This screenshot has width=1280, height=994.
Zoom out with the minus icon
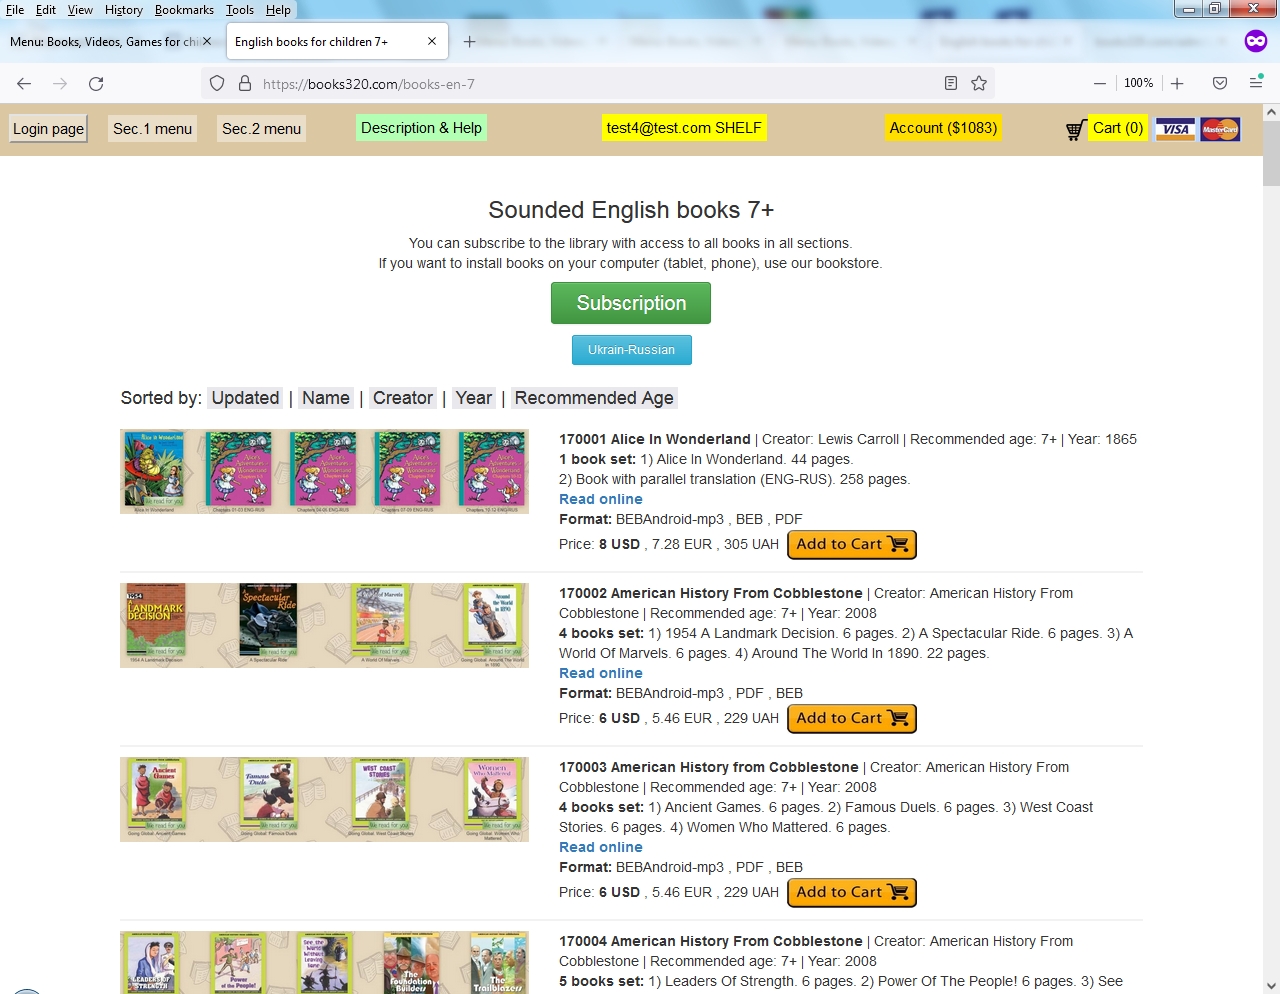1100,84
